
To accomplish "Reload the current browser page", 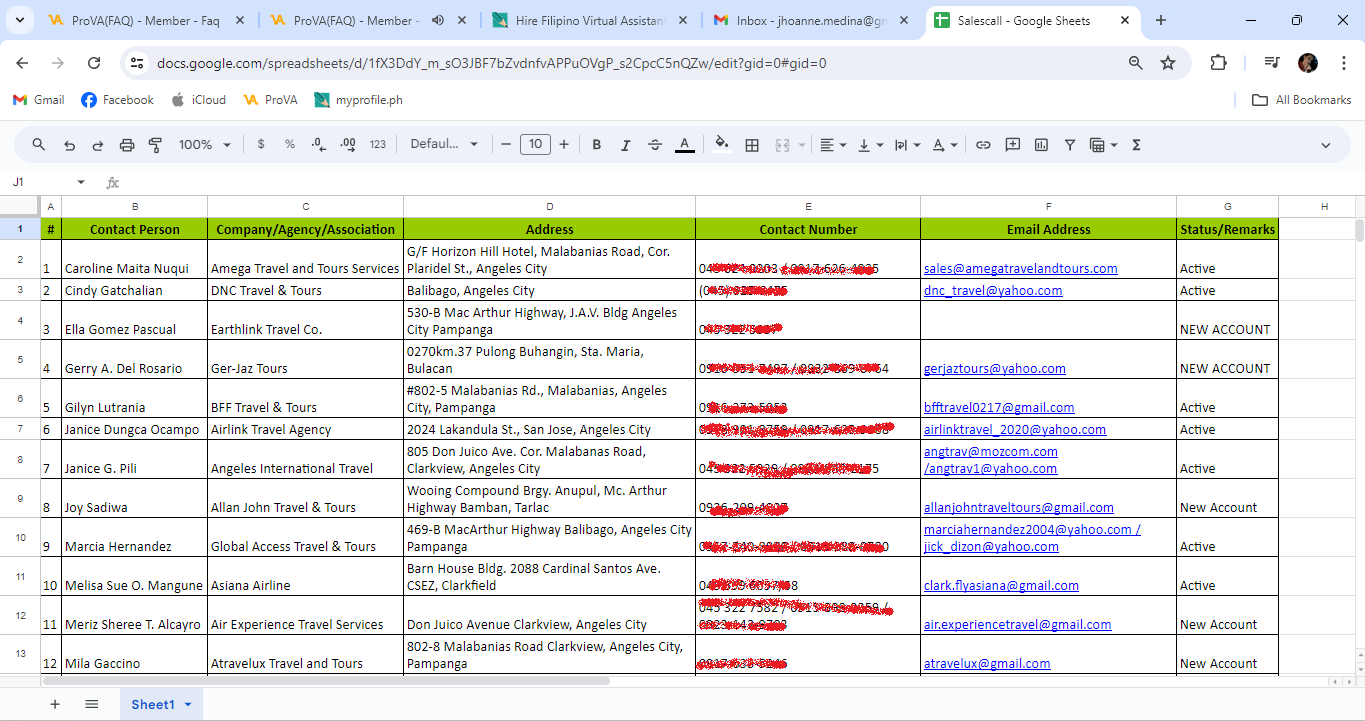I will pyautogui.click(x=94, y=63).
